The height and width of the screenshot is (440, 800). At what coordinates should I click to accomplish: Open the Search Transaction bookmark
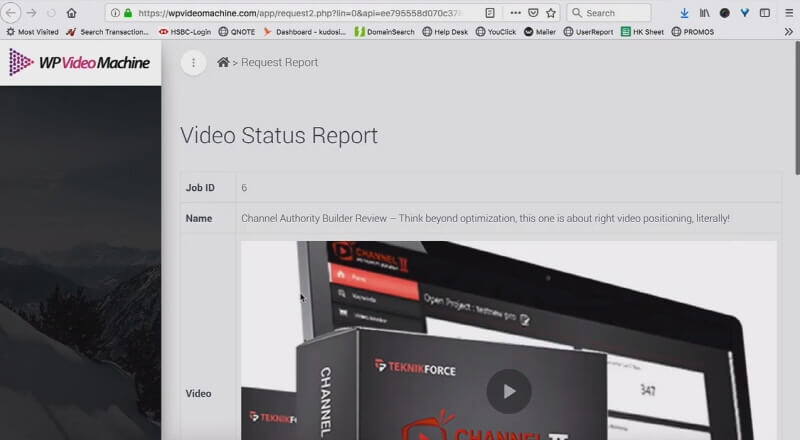click(x=108, y=32)
